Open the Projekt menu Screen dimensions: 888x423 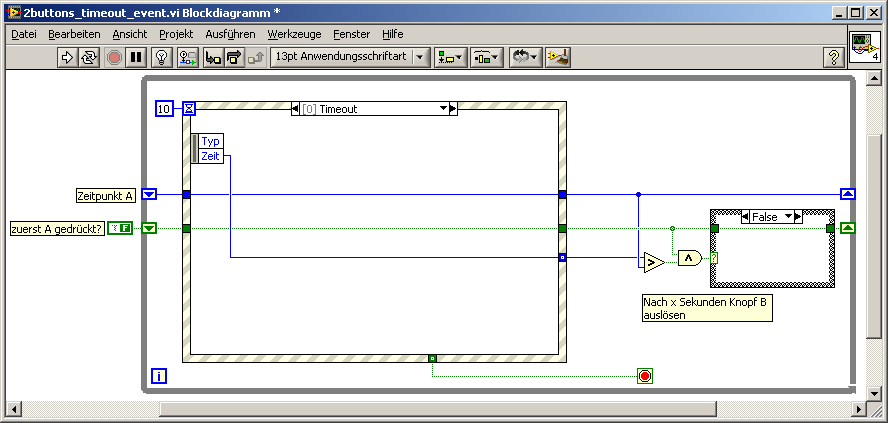click(176, 34)
